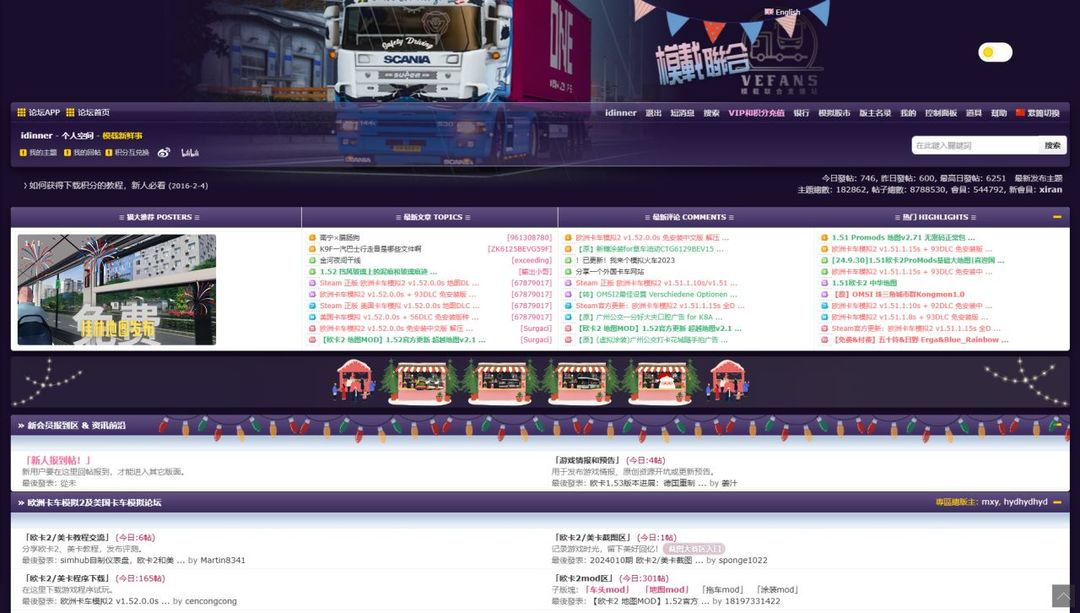
Task: Click the 论坛APP grid icon
Action: [x=21, y=112]
